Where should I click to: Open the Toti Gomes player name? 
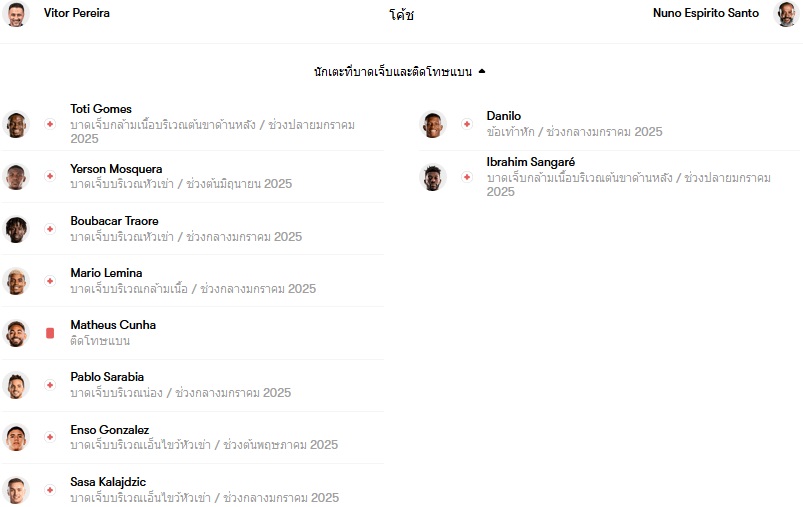(101, 109)
